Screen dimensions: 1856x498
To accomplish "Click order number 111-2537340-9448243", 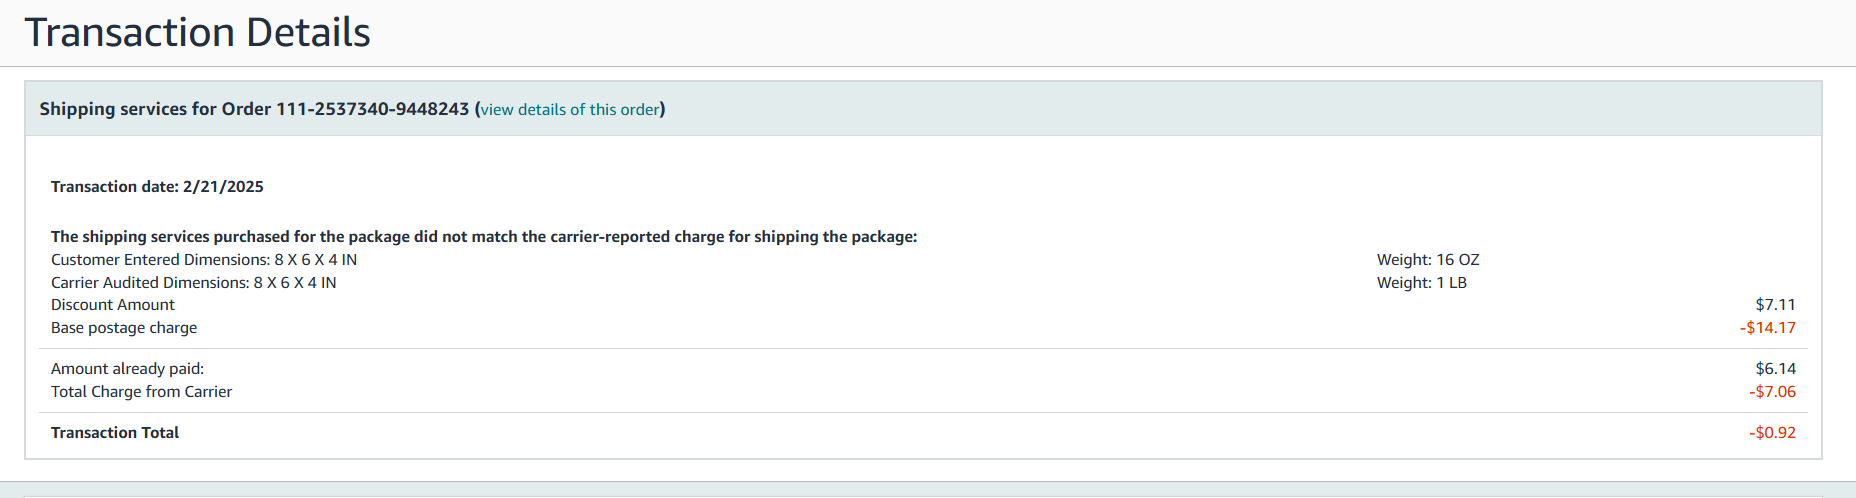I will tap(373, 109).
